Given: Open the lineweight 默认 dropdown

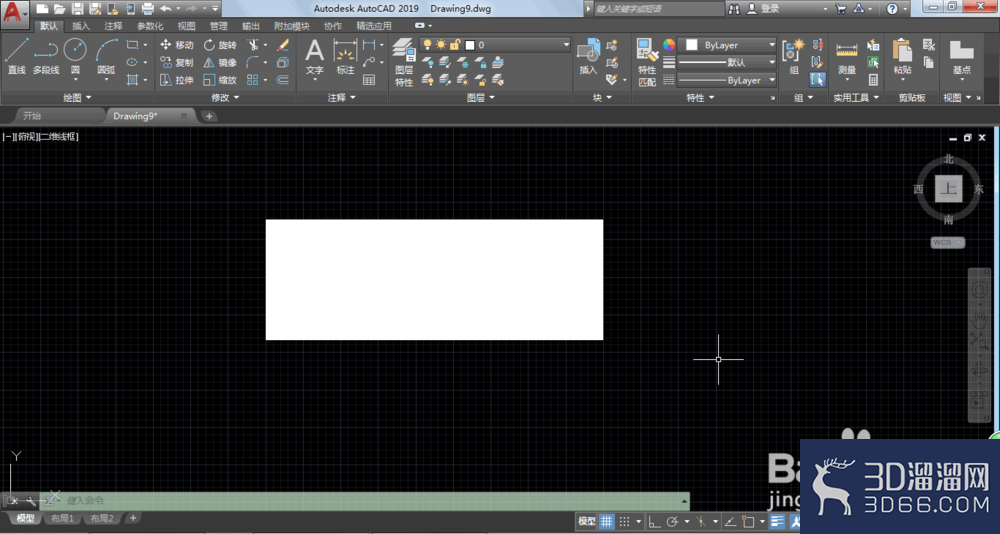Looking at the screenshot, I should tap(727, 63).
